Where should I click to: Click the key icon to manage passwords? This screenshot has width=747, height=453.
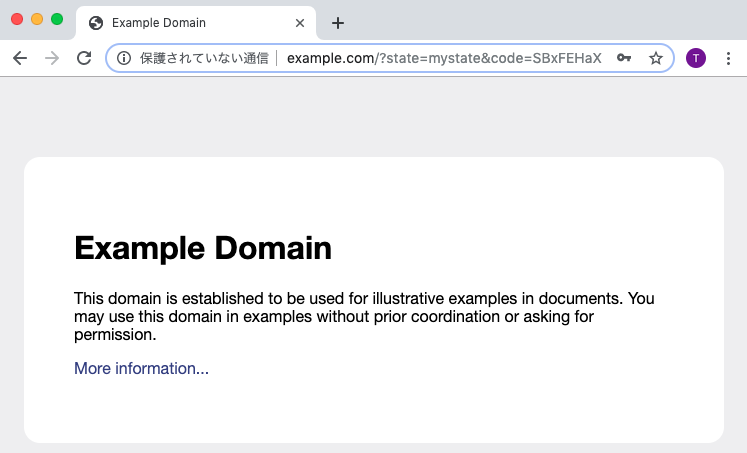point(624,58)
